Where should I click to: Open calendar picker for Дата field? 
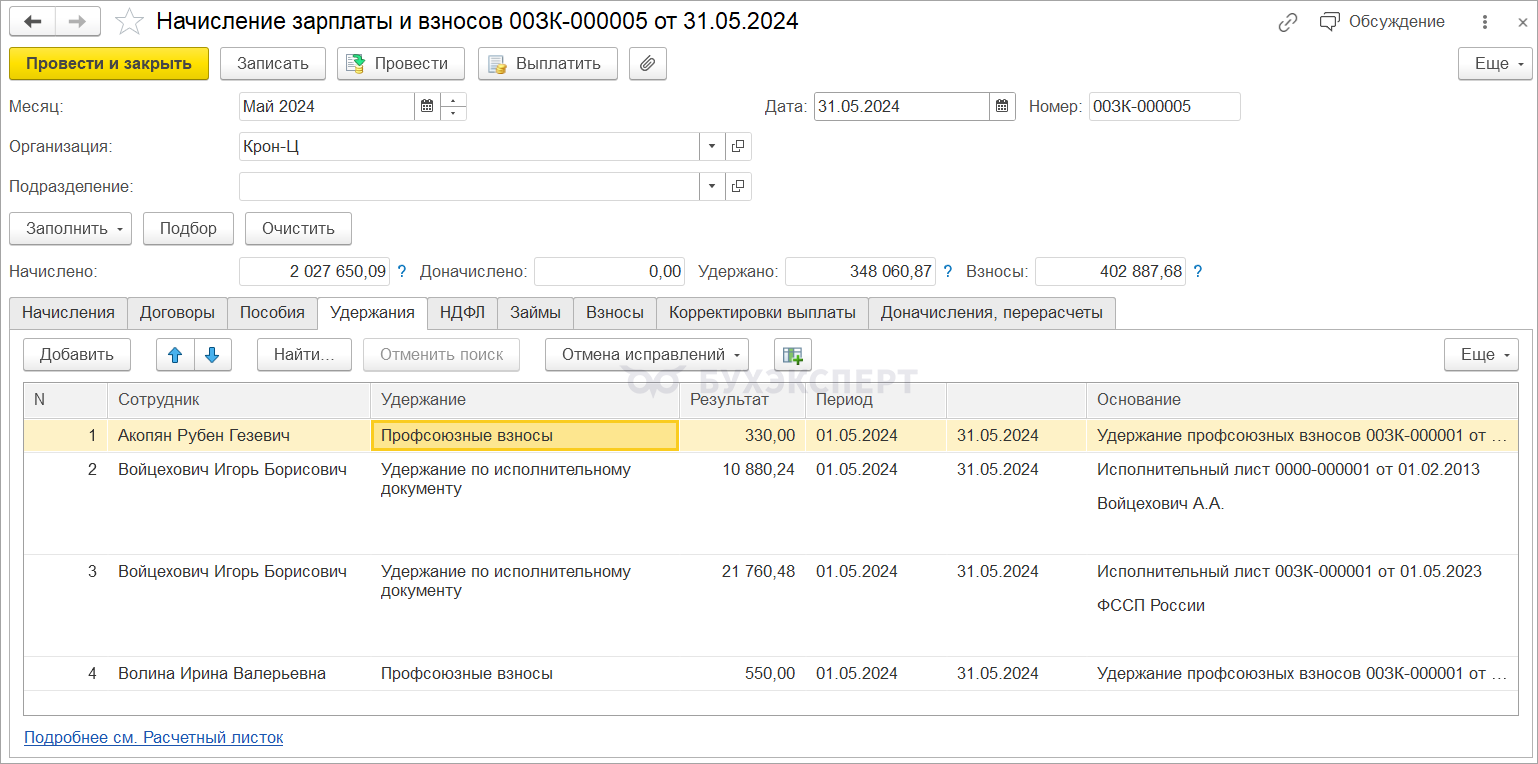pyautogui.click(x=1002, y=107)
